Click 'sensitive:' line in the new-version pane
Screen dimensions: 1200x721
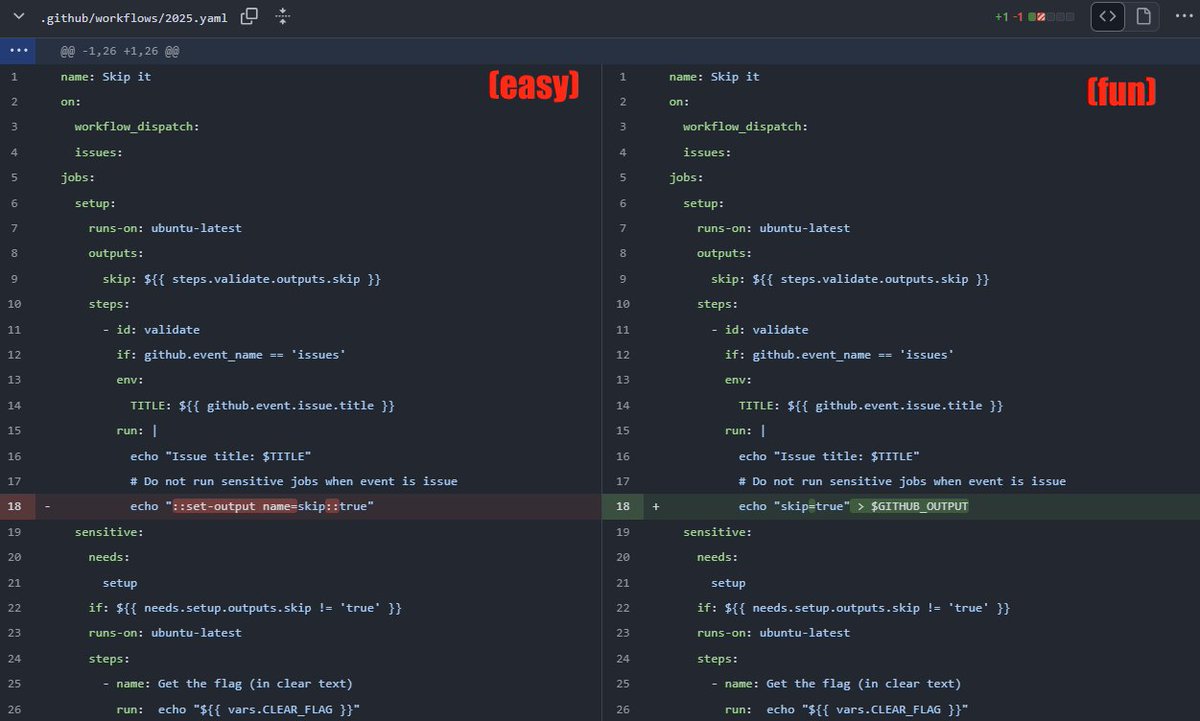coord(717,532)
